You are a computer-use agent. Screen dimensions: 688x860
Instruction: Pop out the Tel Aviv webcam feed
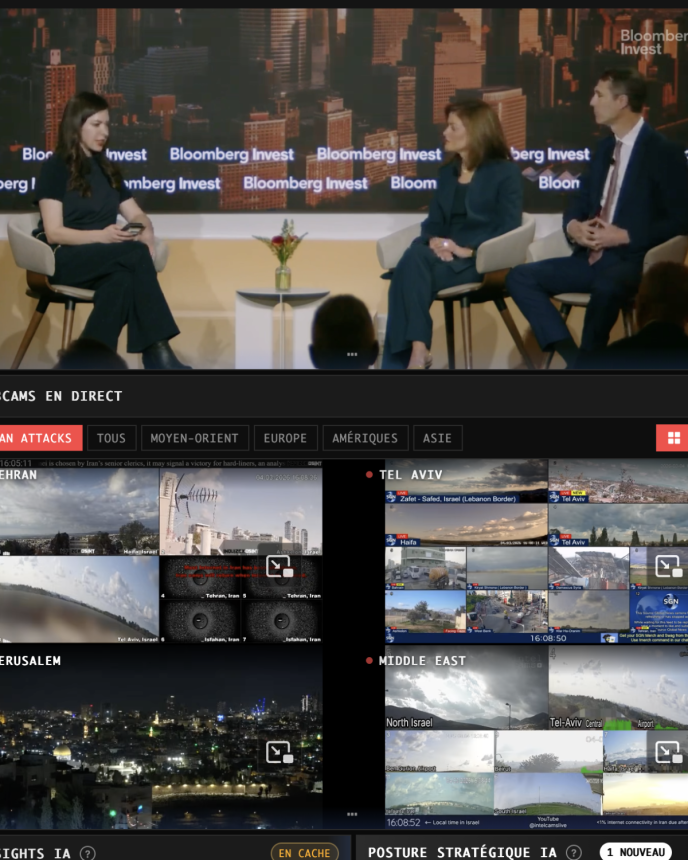(x=667, y=567)
